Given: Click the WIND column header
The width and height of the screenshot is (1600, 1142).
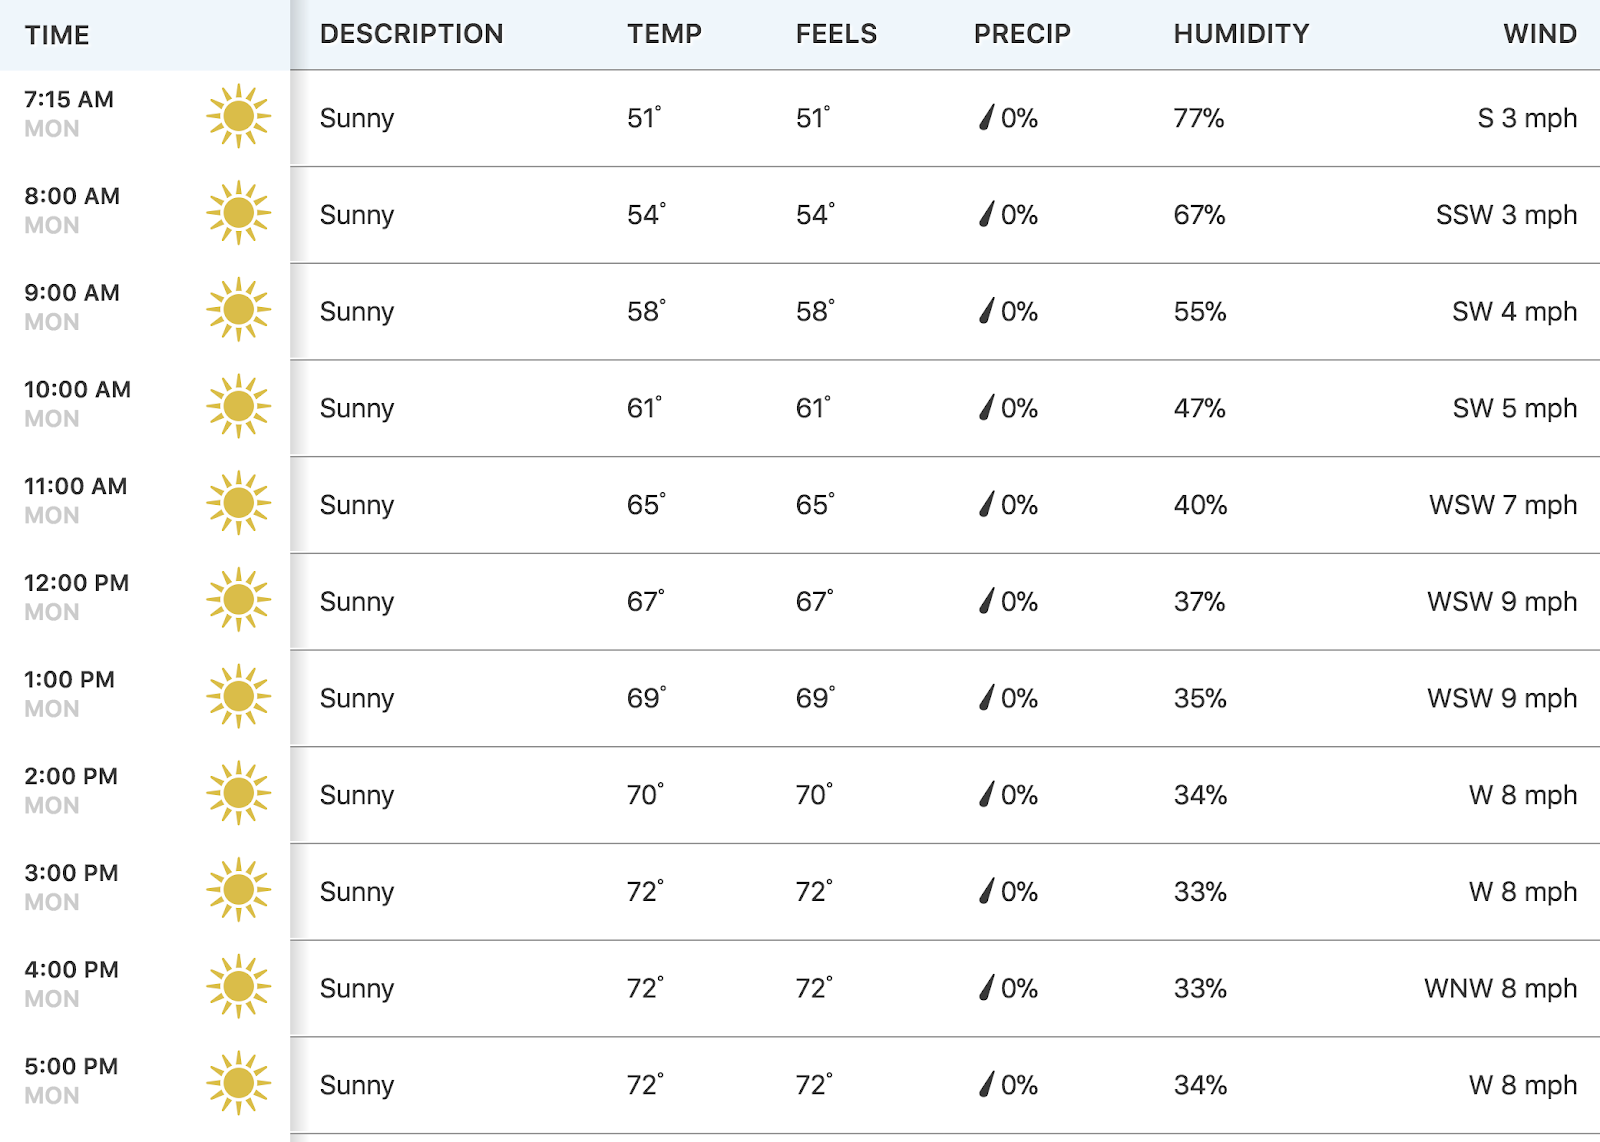Looking at the screenshot, I should (1540, 34).
